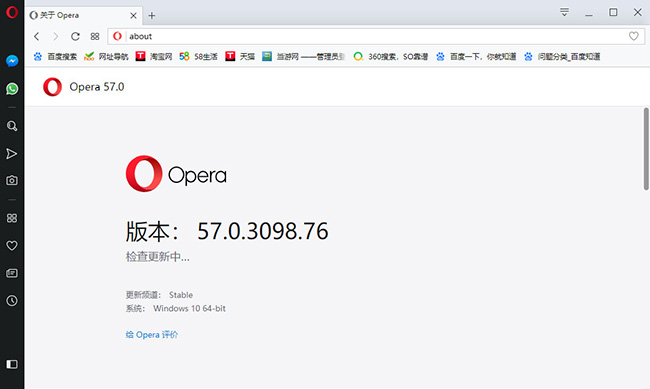Open 问题分类_百度知道 bookmark
Screen dimensions: 650x389
562,56
